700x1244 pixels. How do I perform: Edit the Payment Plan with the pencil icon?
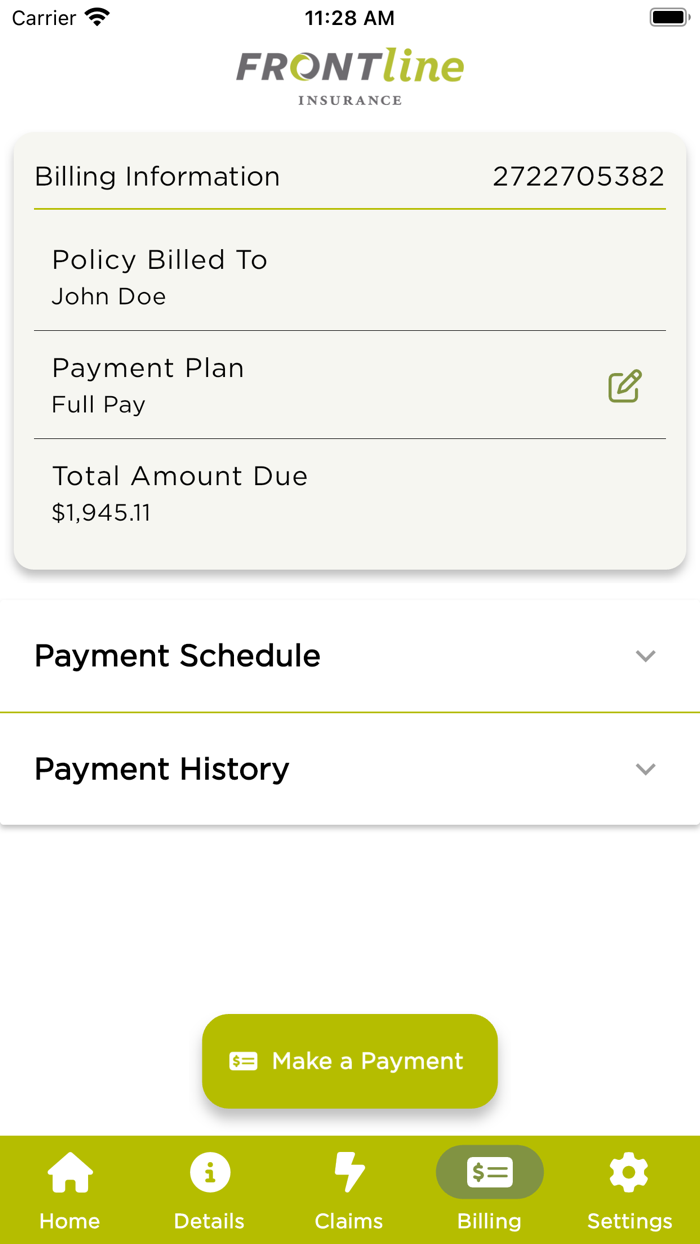[x=625, y=386]
